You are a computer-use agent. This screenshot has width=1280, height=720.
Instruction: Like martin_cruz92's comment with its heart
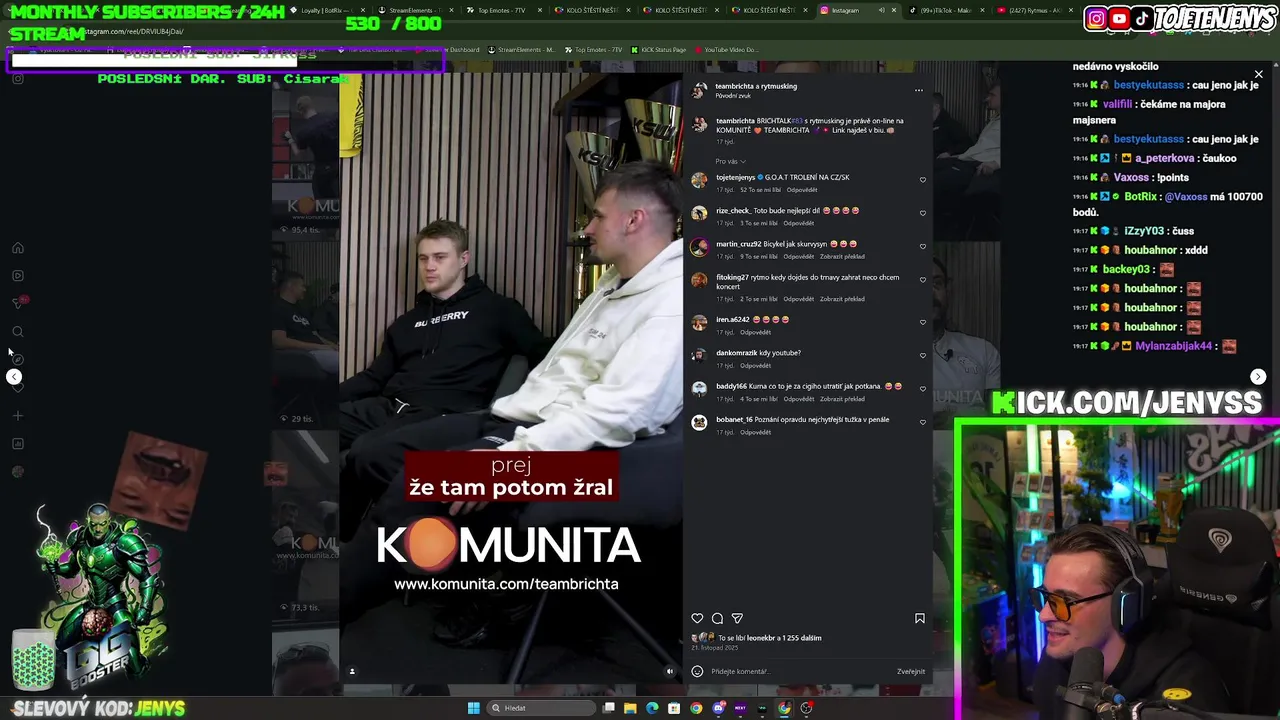point(922,247)
